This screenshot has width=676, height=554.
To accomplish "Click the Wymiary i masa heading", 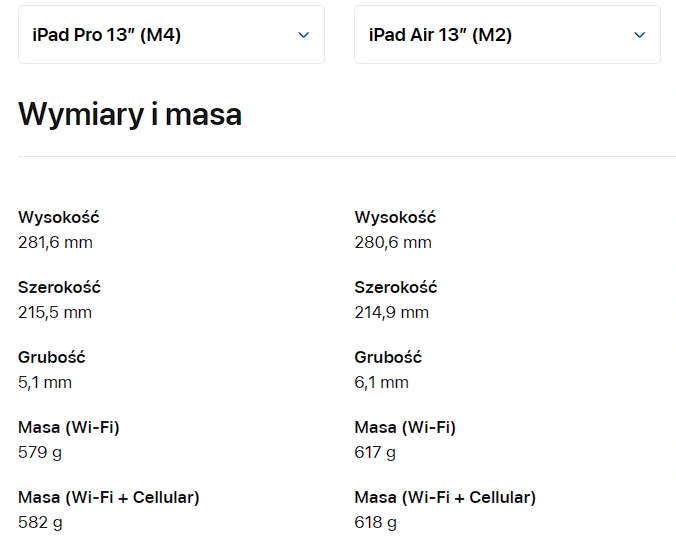I will pos(130,115).
